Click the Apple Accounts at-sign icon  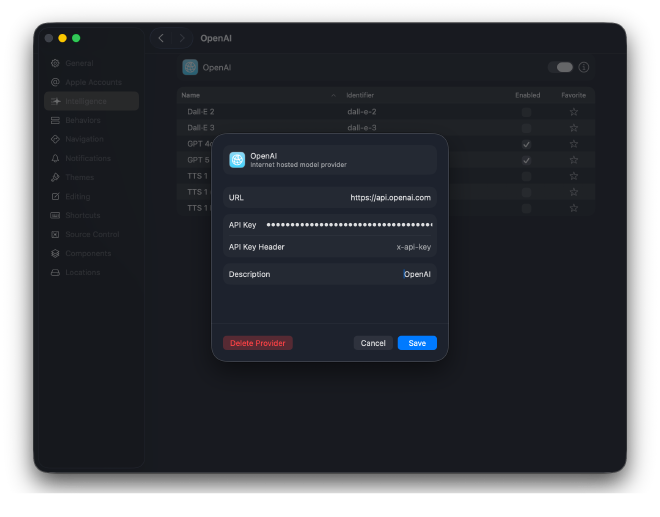pos(55,82)
